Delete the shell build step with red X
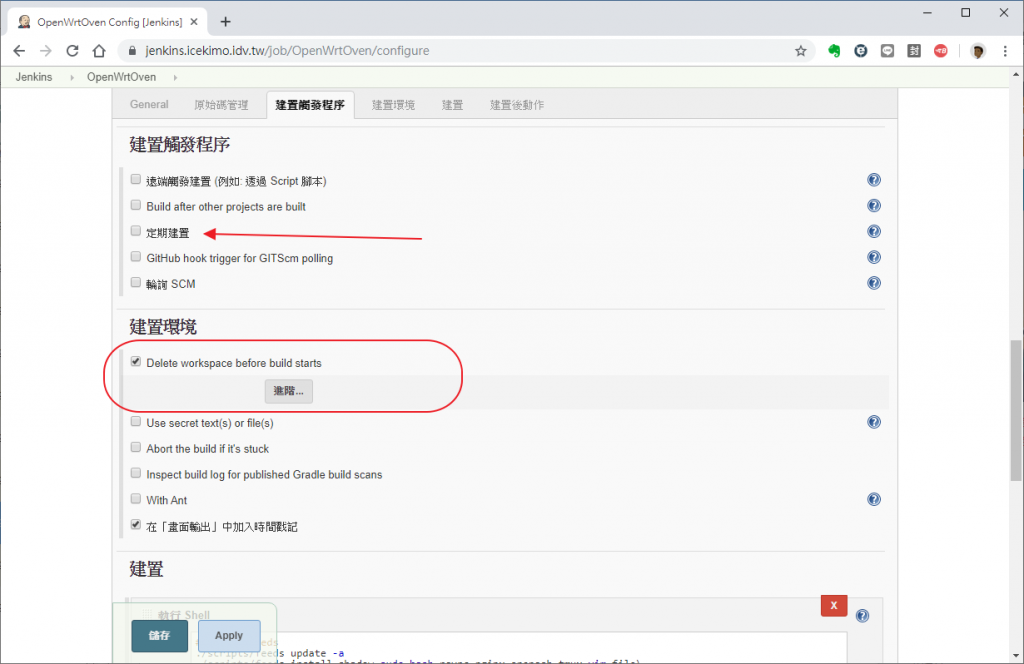This screenshot has height=664, width=1024. 834,605
